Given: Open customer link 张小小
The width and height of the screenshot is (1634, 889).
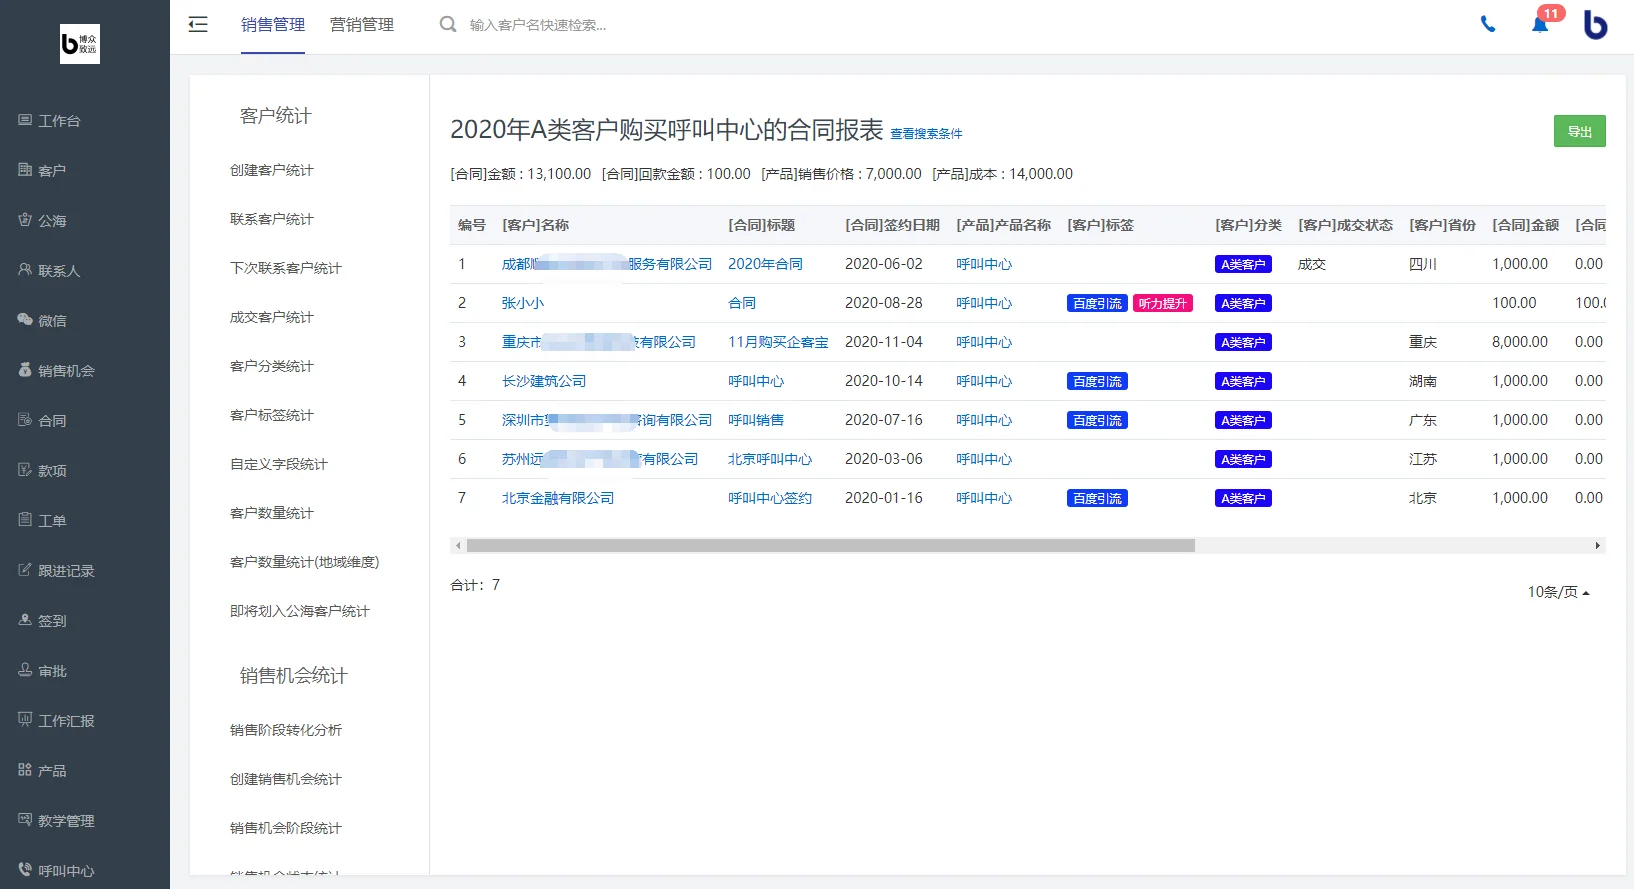Looking at the screenshot, I should tap(523, 303).
